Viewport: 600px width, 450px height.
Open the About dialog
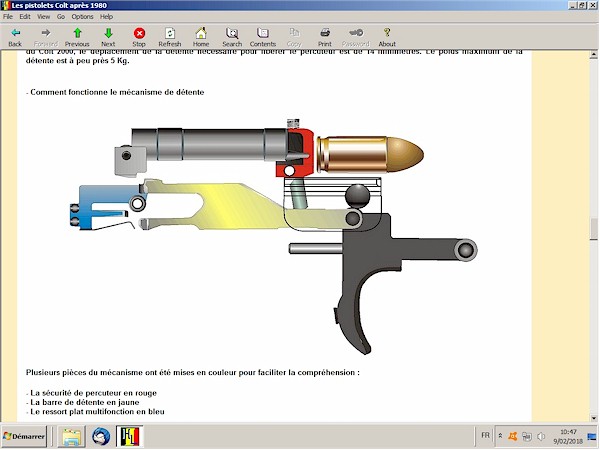click(x=387, y=37)
